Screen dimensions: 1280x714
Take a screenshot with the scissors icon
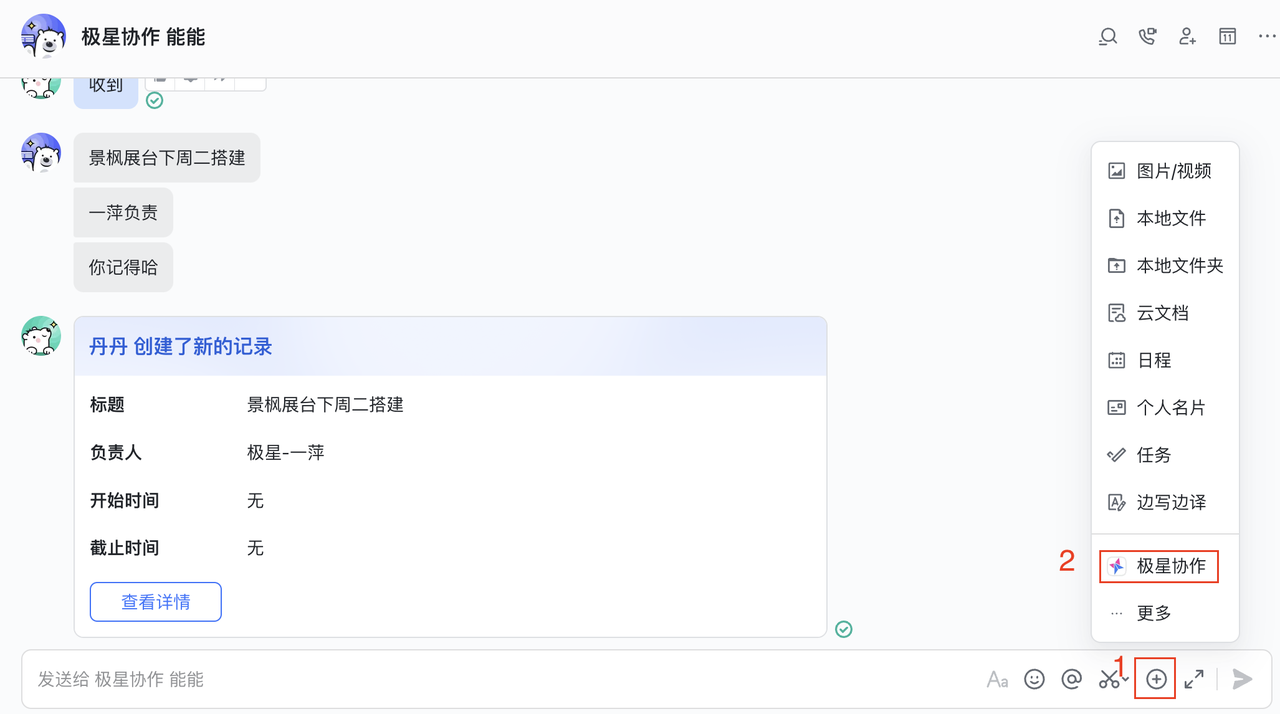coord(1108,680)
